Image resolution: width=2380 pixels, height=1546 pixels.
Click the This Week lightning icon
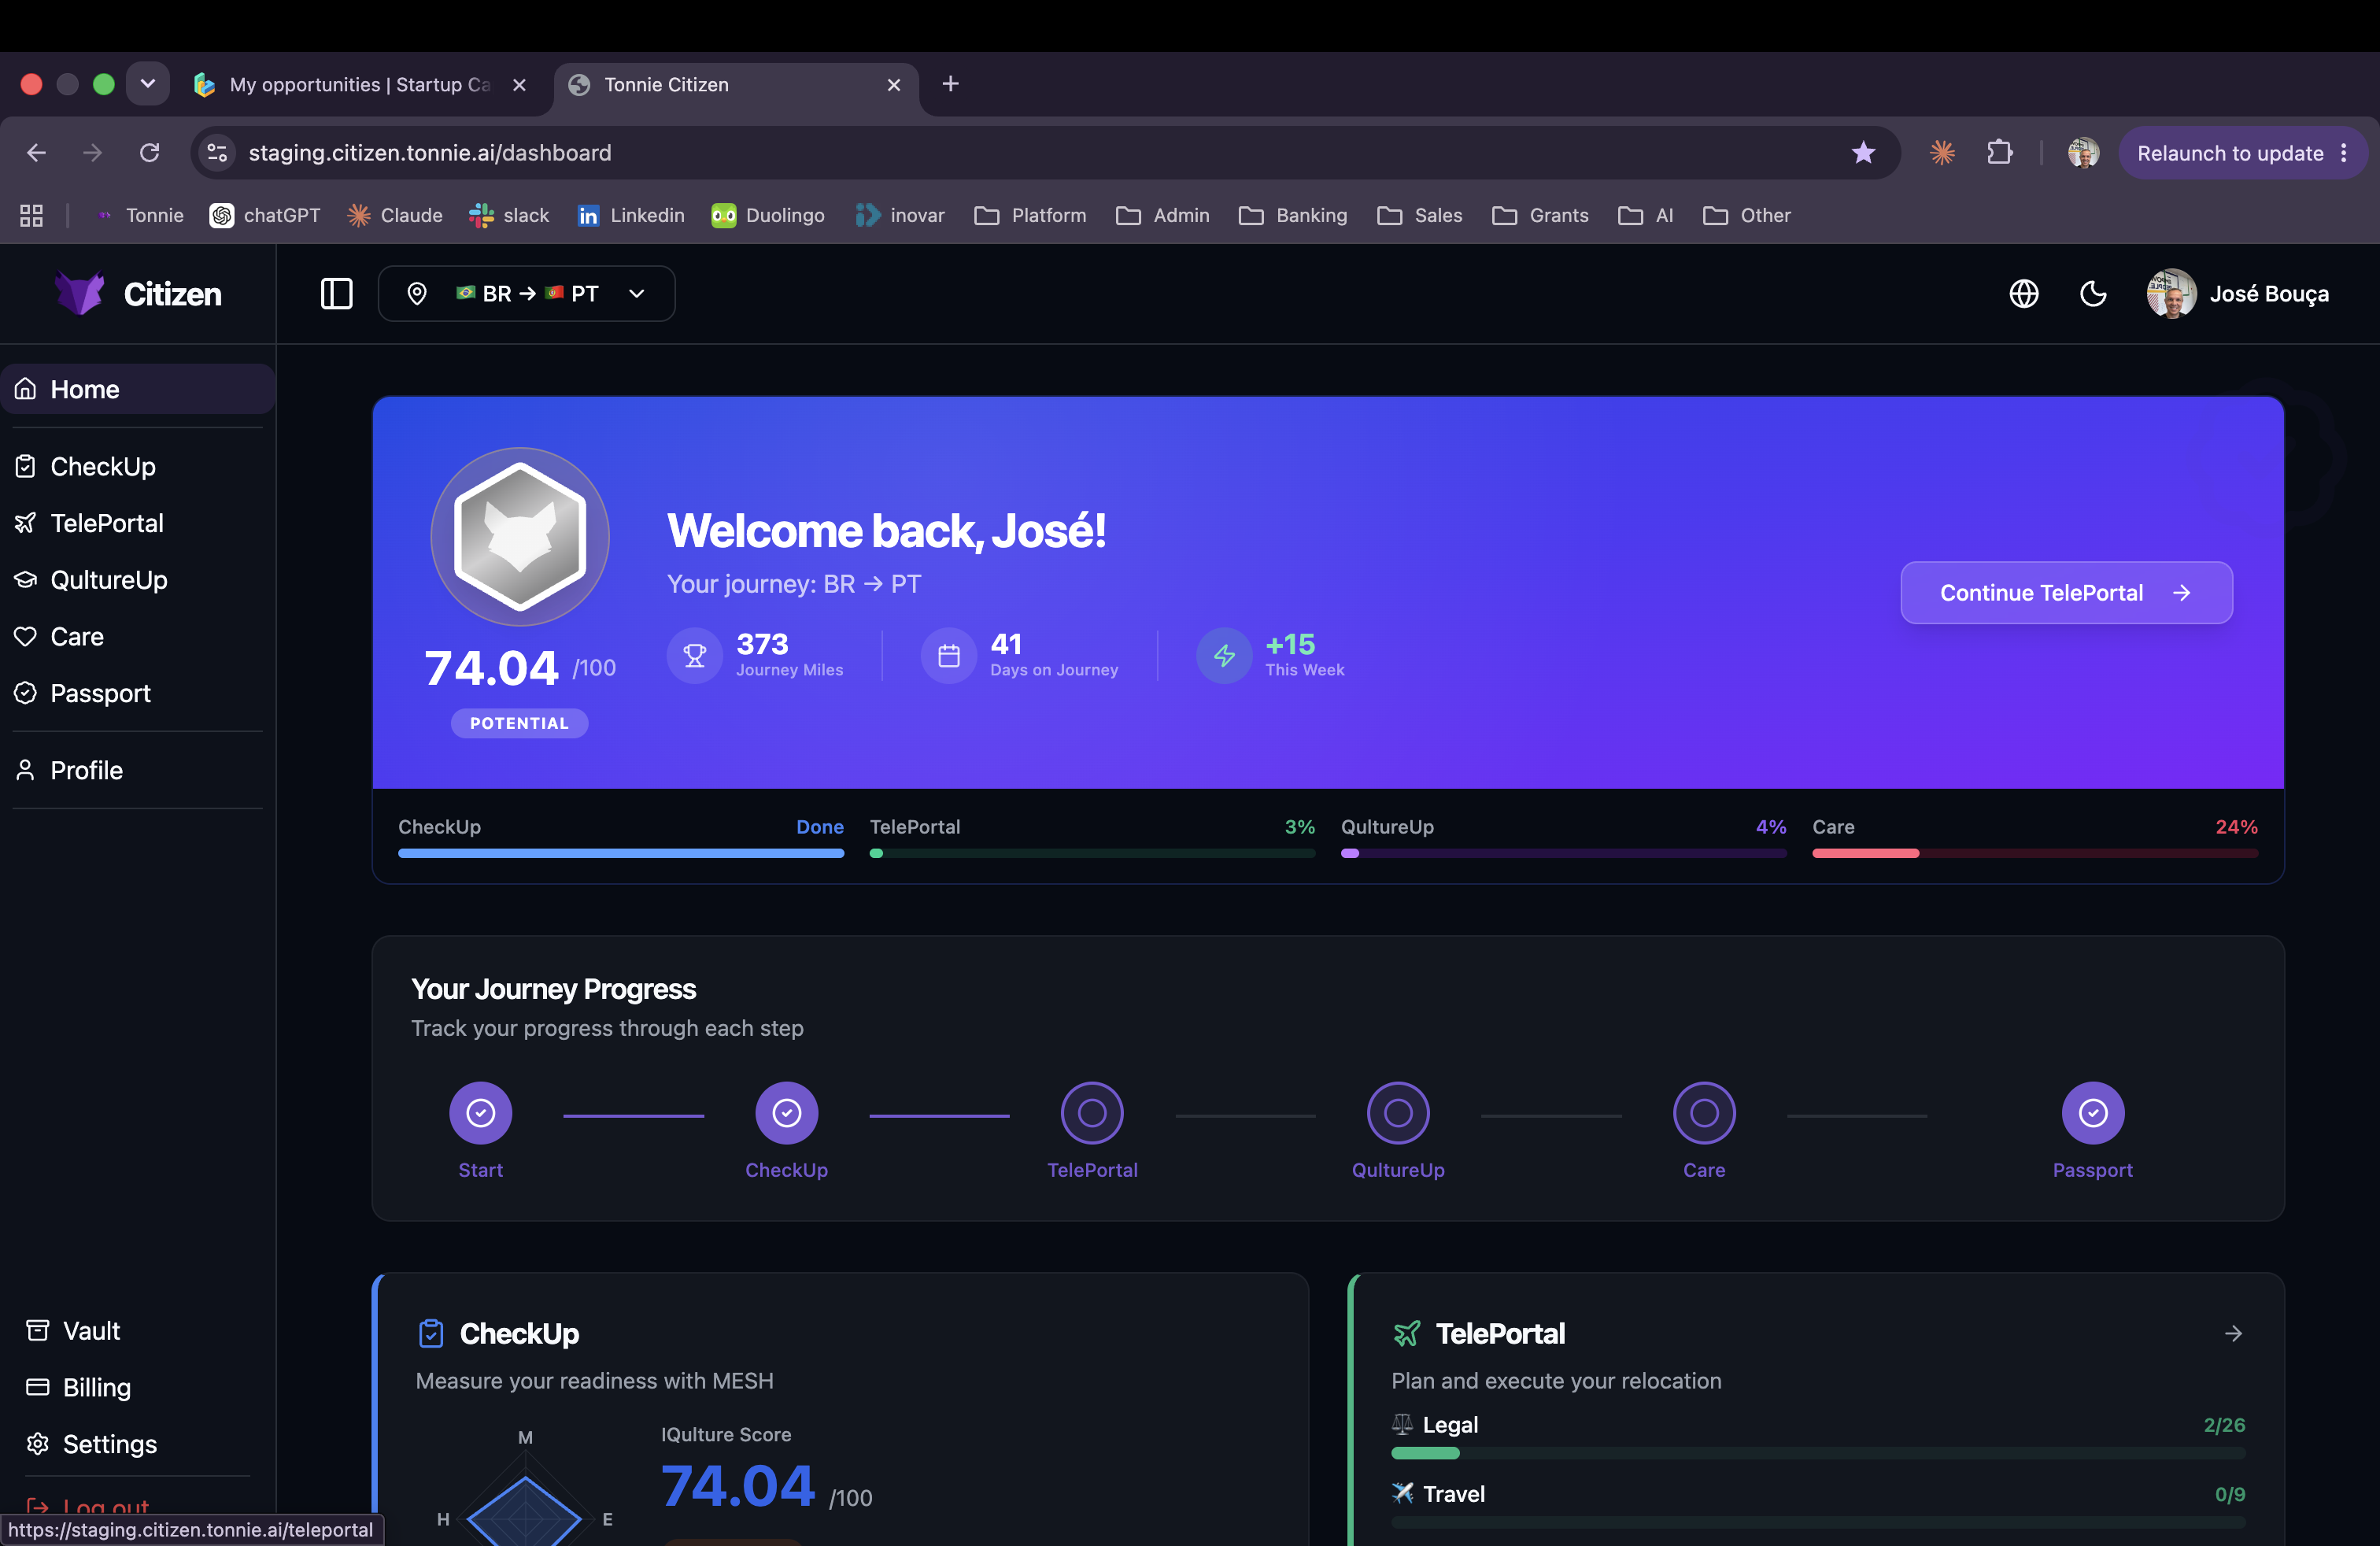[x=1224, y=656]
